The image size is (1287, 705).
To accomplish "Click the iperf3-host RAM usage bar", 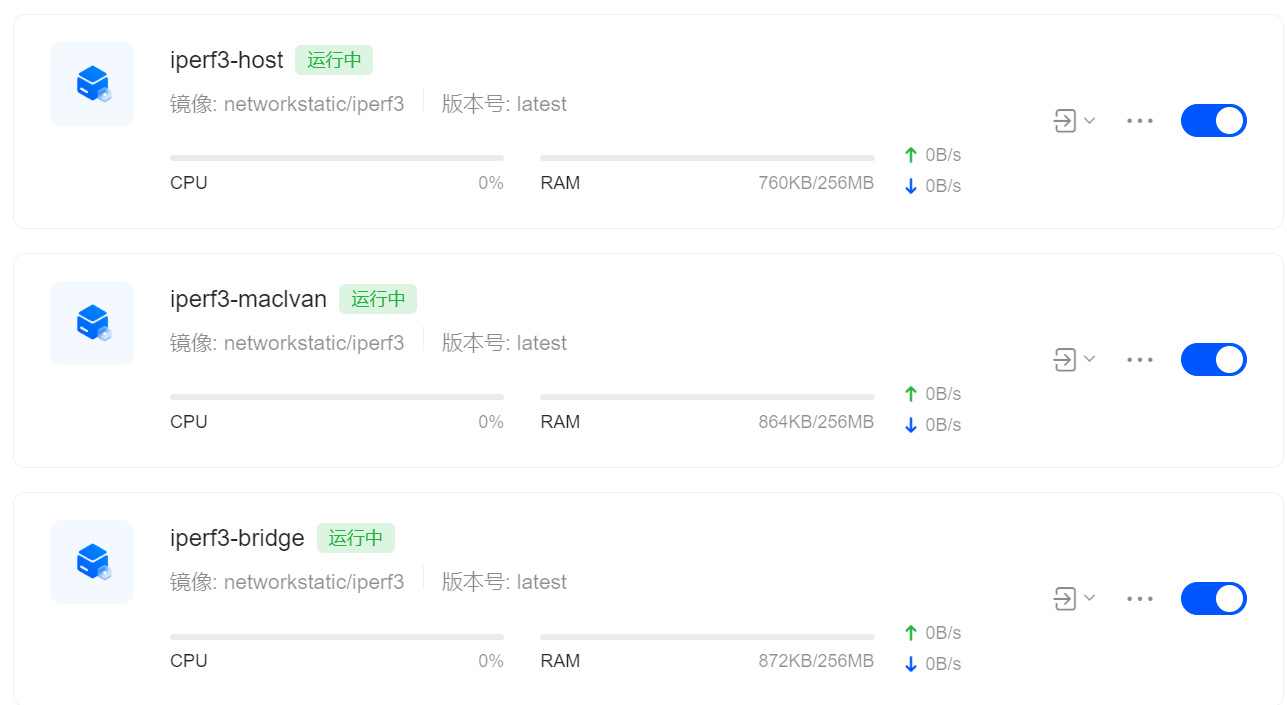I will 707,158.
